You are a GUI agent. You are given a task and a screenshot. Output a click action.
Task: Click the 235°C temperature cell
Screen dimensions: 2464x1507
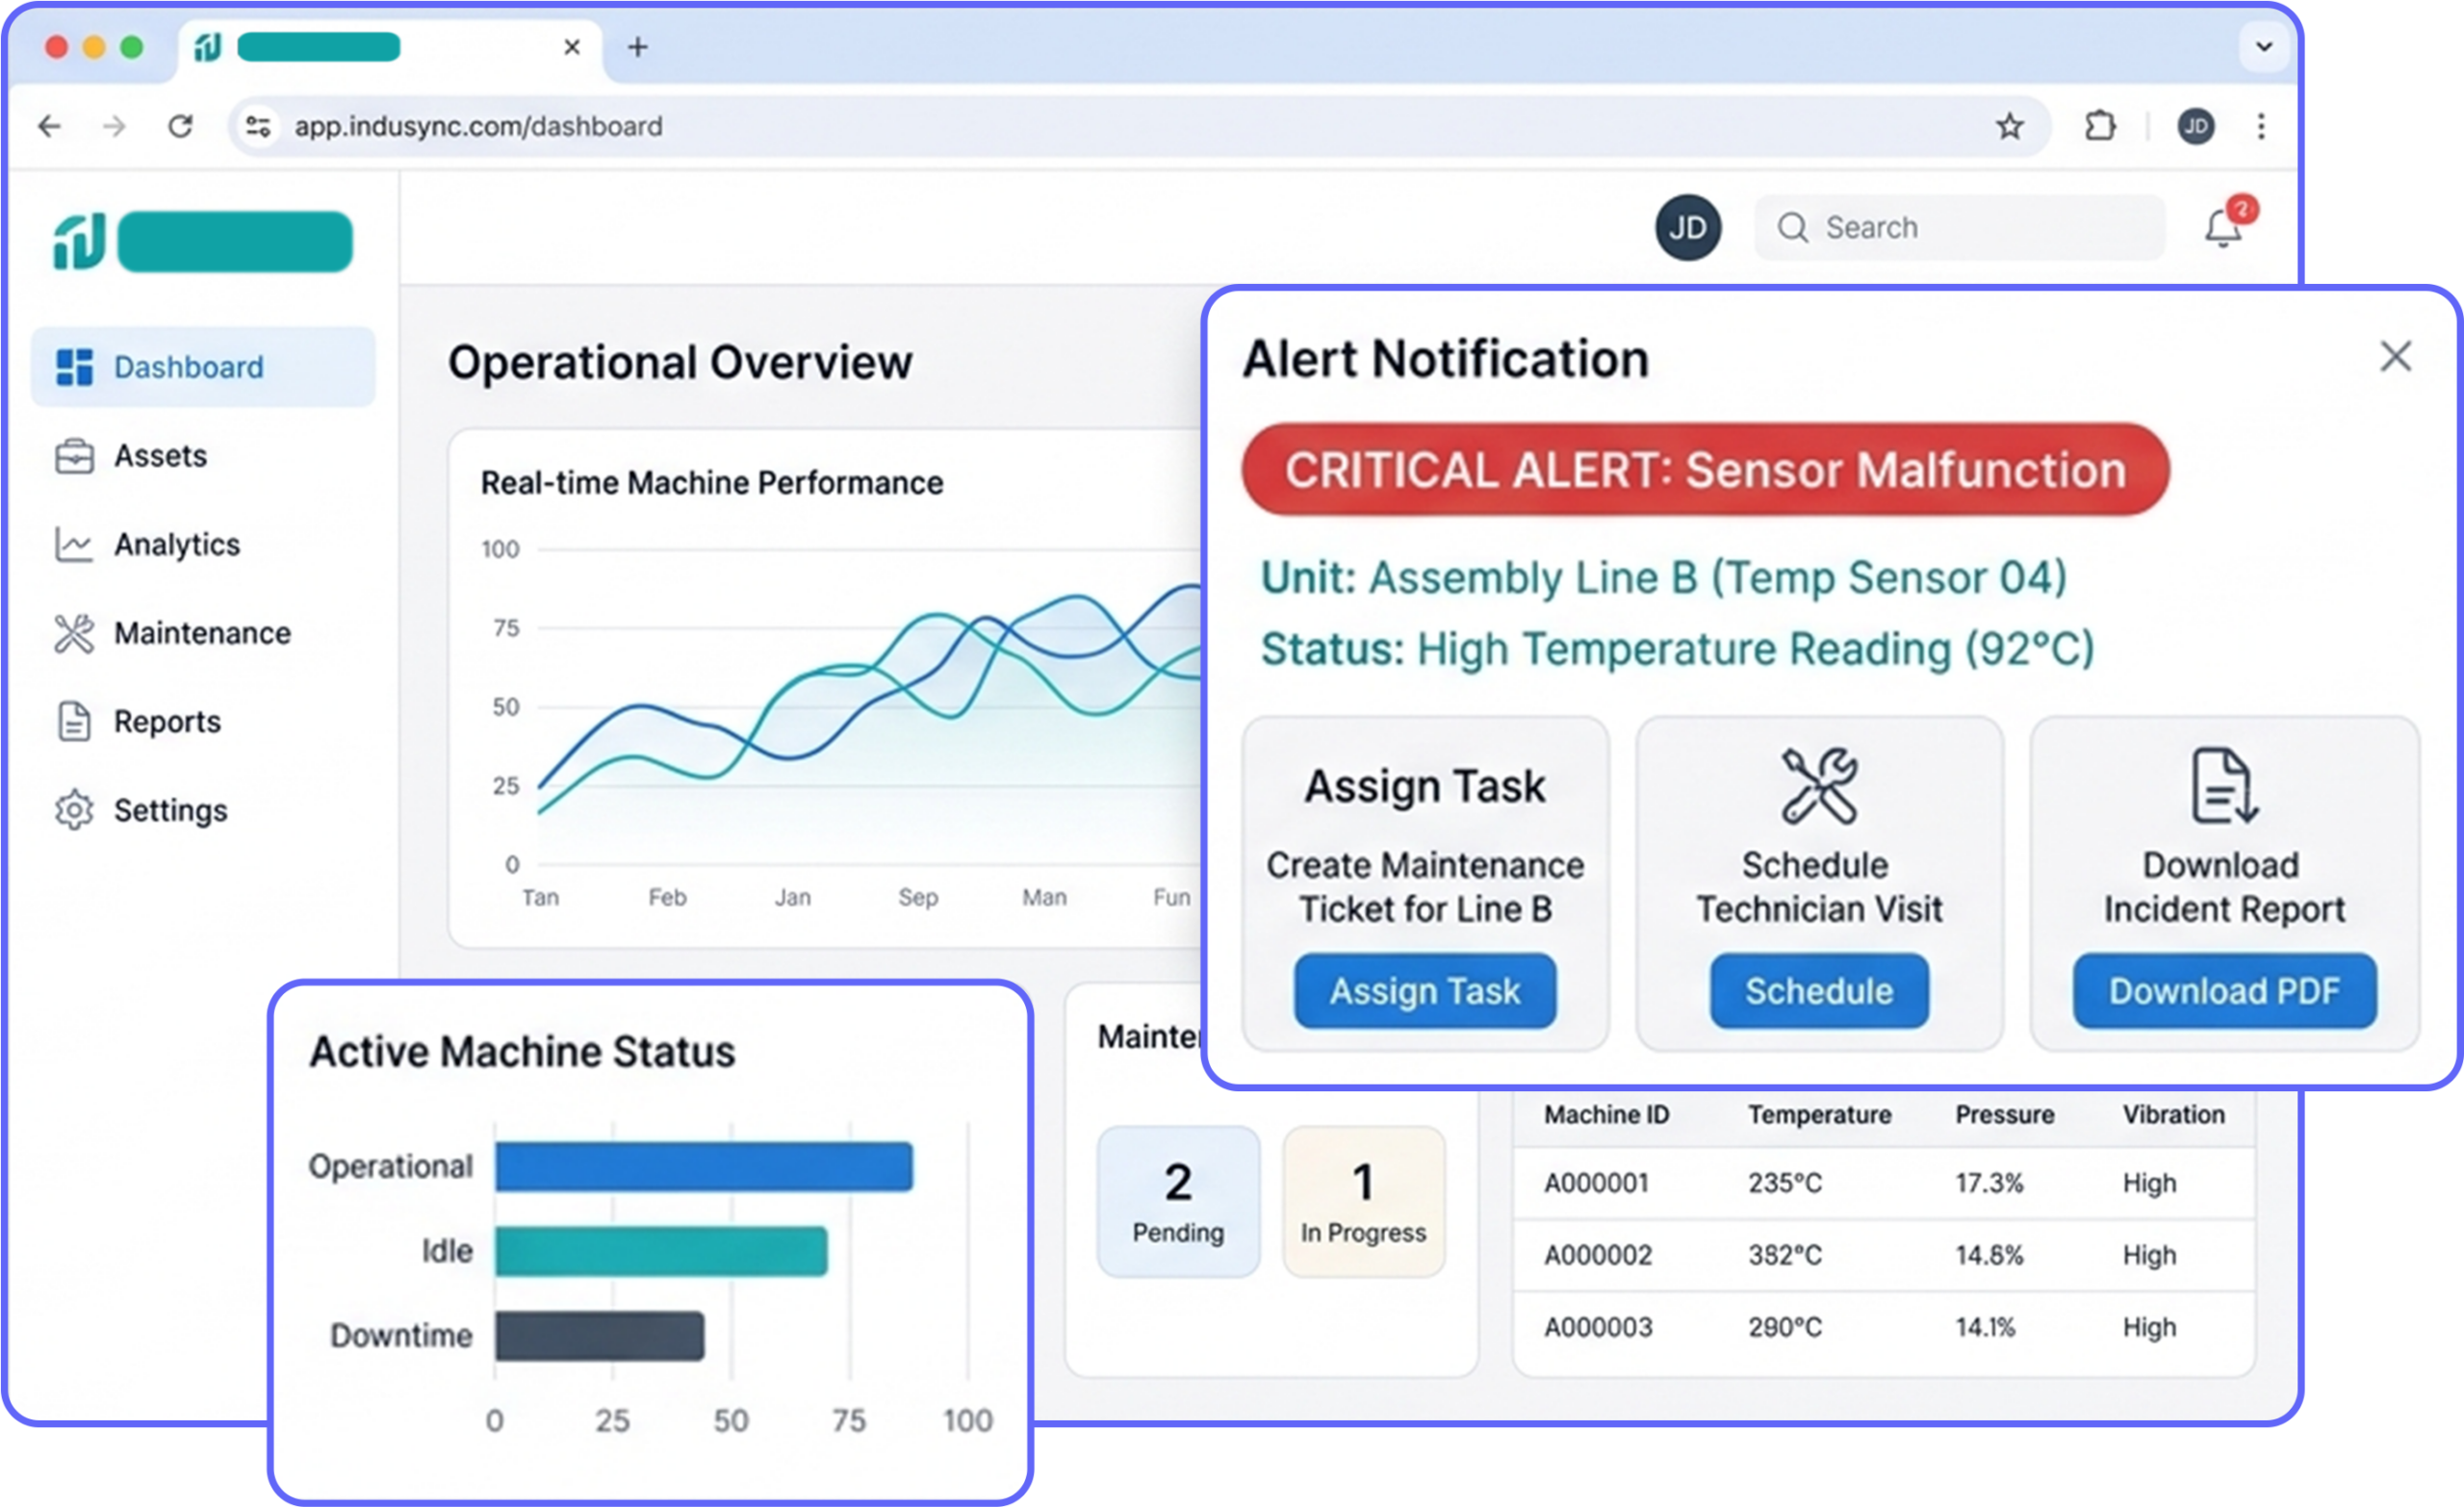(x=1784, y=1183)
